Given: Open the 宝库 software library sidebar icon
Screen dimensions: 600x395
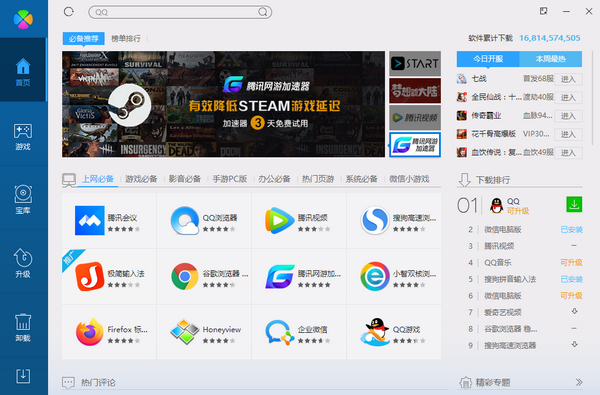Looking at the screenshot, I should (x=23, y=199).
